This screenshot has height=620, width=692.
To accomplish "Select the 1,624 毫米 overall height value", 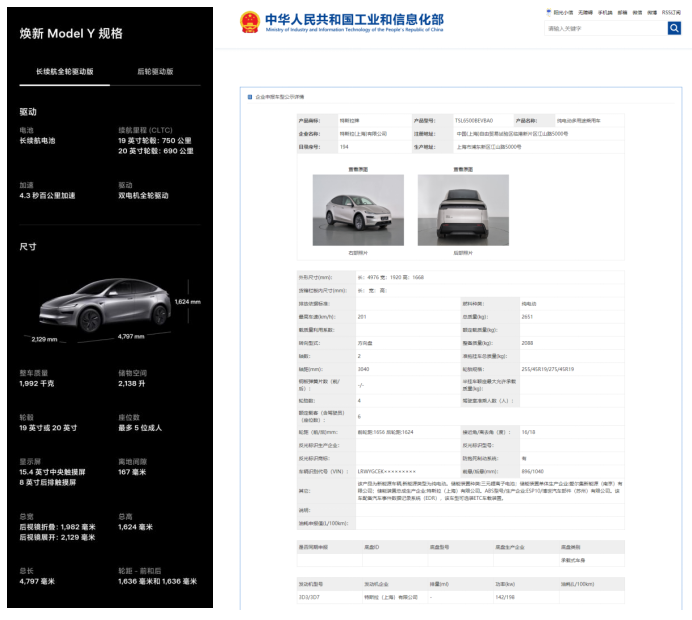I will (x=135, y=527).
